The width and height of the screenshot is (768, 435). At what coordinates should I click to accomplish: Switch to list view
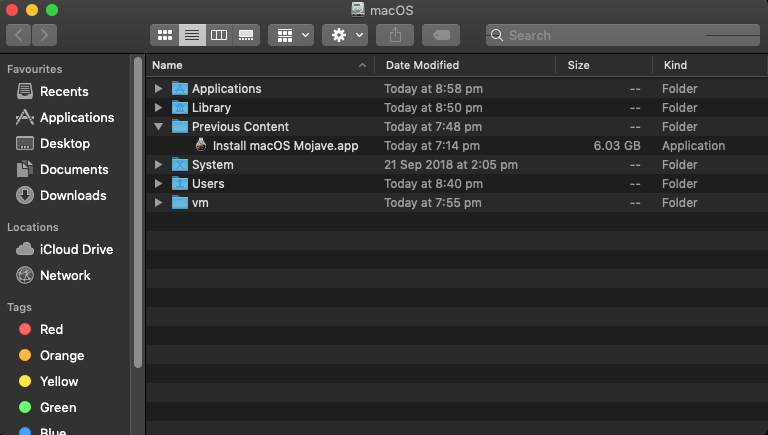[192, 35]
